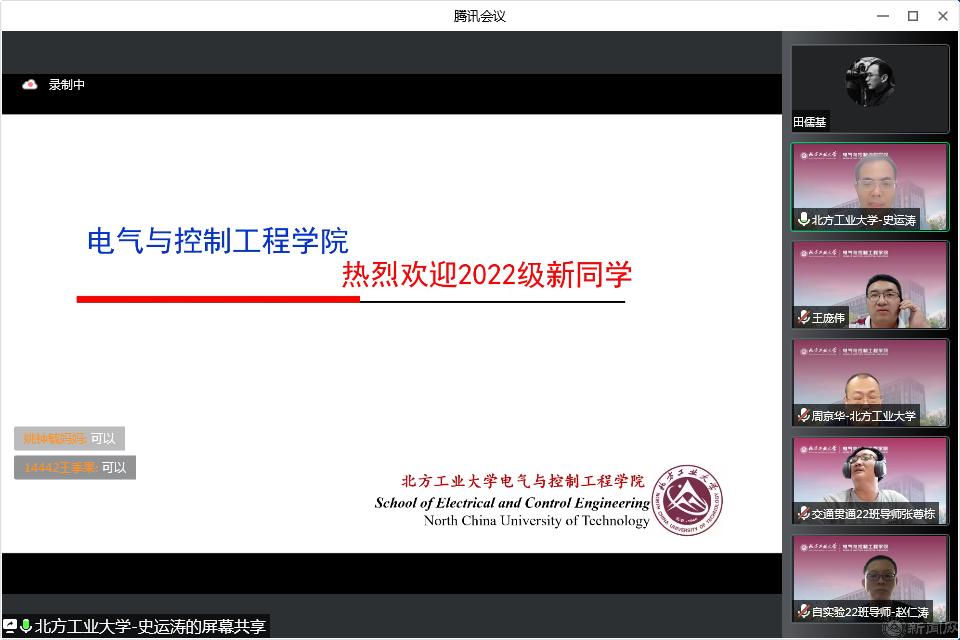Click muted mic icon on 自实验22班导师-赵仁涛 tile
The height and width of the screenshot is (640, 960).
[803, 611]
